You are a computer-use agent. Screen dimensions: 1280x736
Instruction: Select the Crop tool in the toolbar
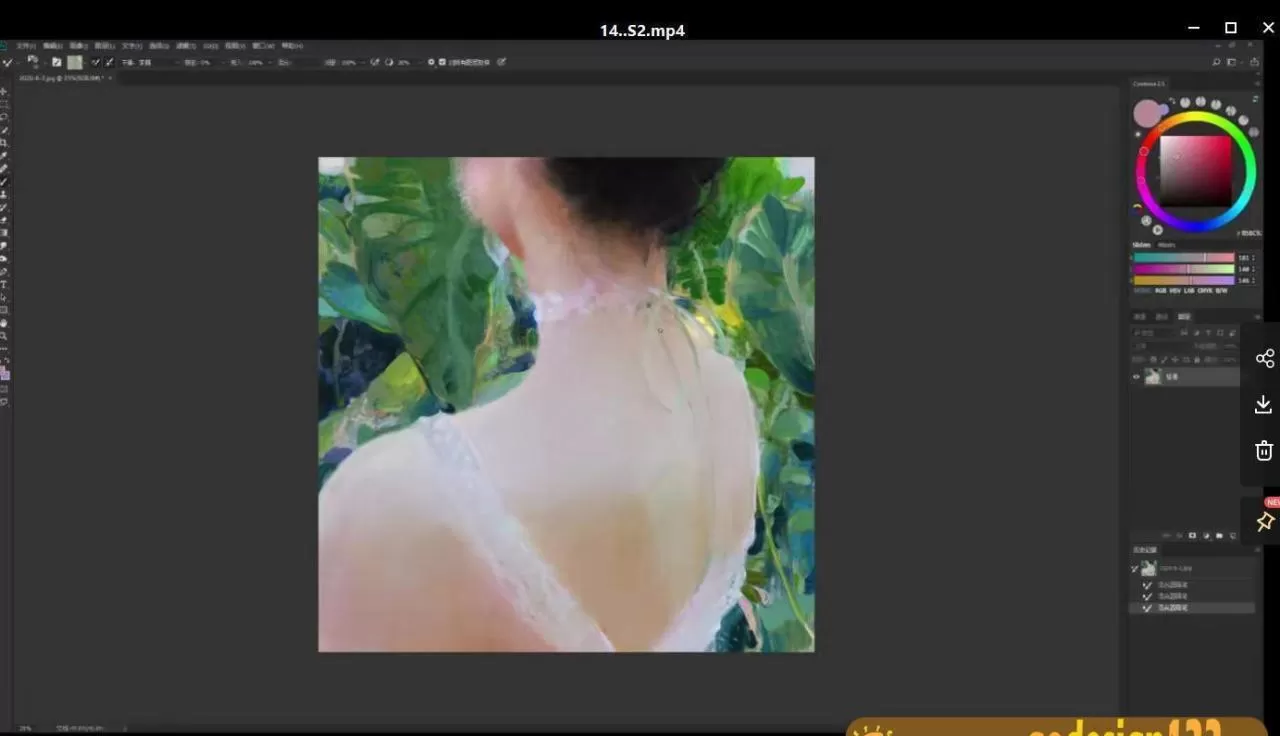point(5,143)
